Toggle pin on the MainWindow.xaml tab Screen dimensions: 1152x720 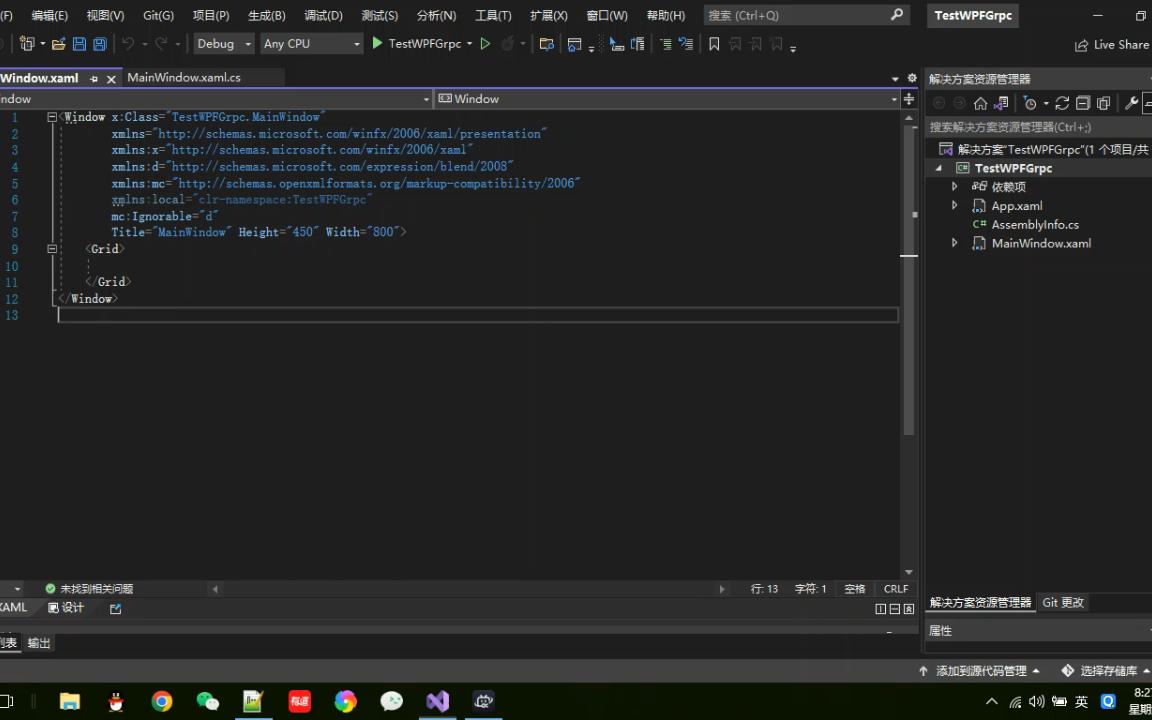tap(94, 79)
